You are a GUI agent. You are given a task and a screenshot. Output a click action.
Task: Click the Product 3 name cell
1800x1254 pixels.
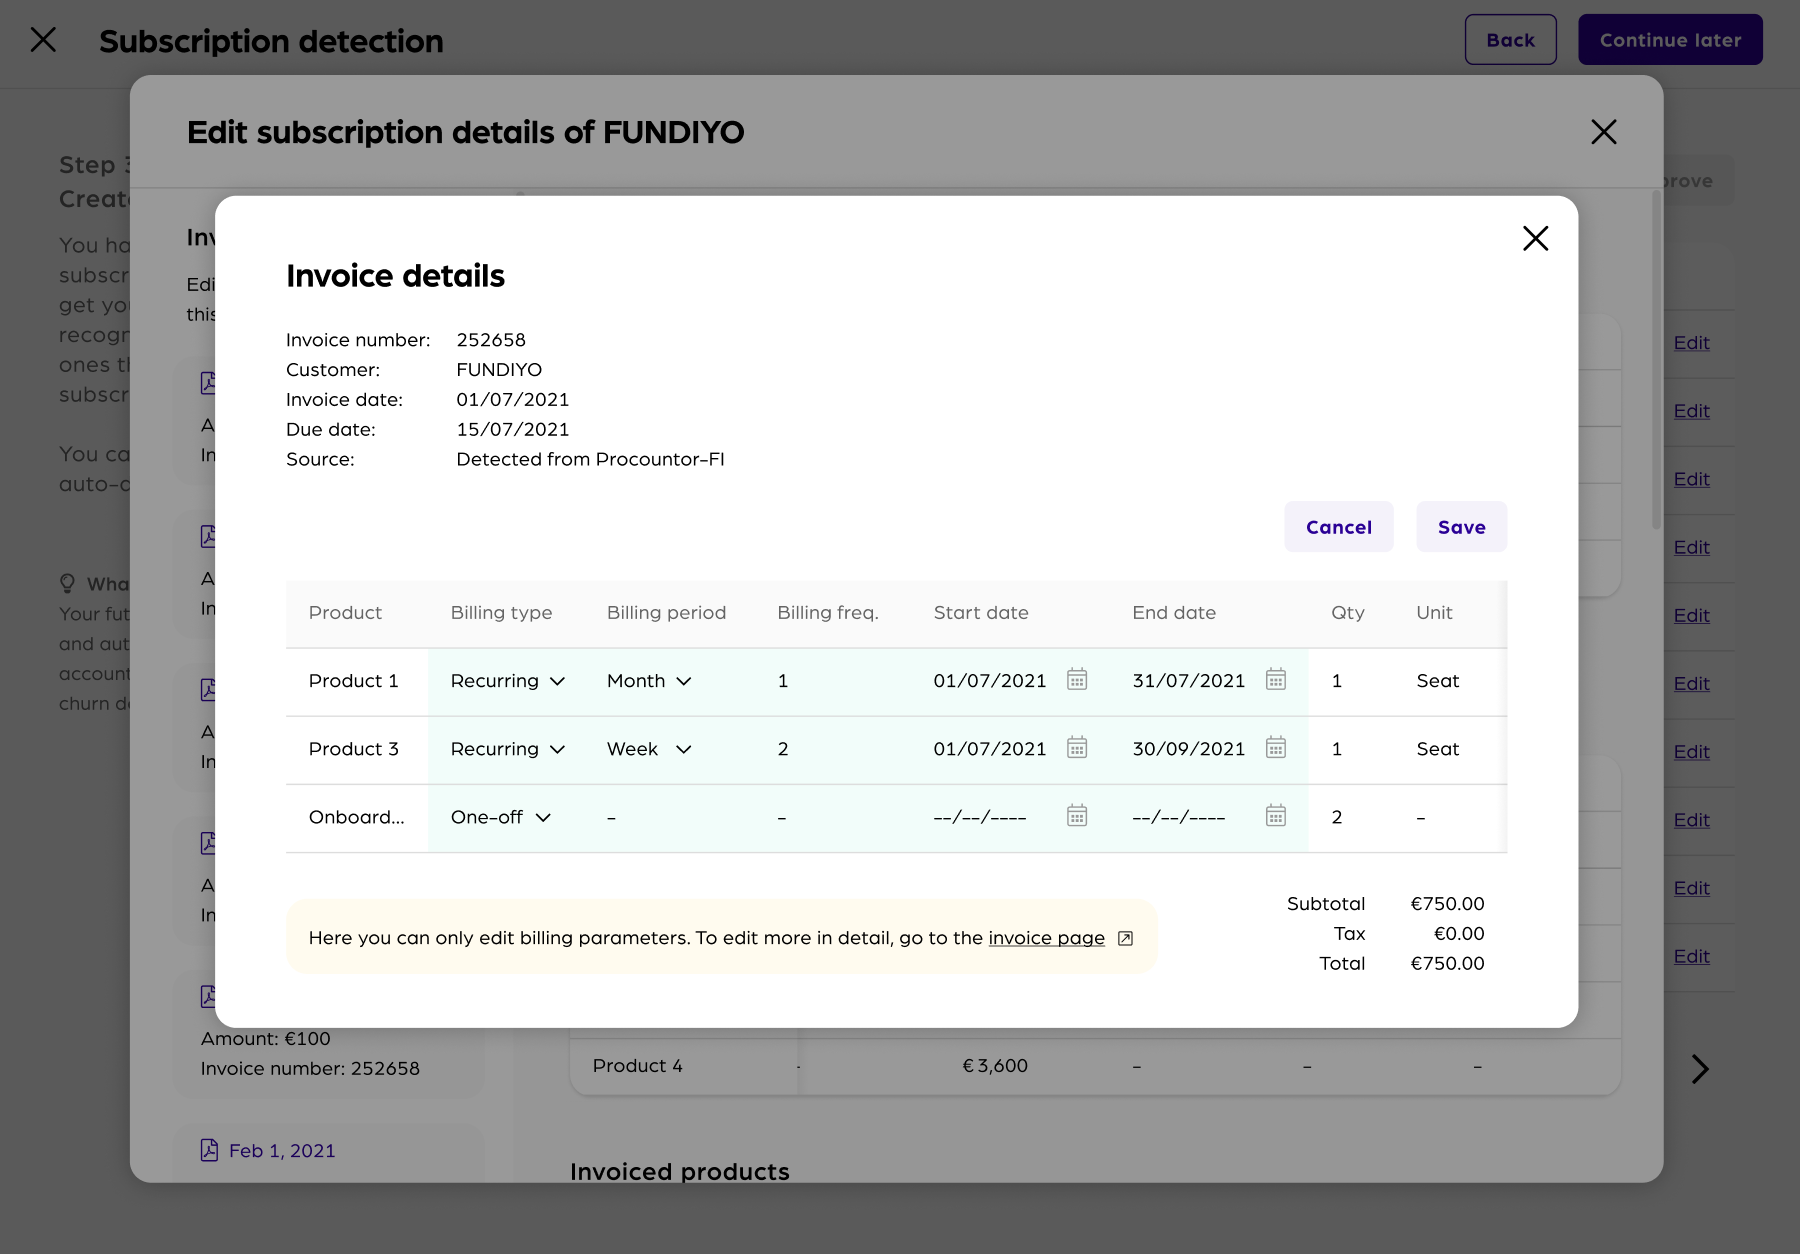353,749
